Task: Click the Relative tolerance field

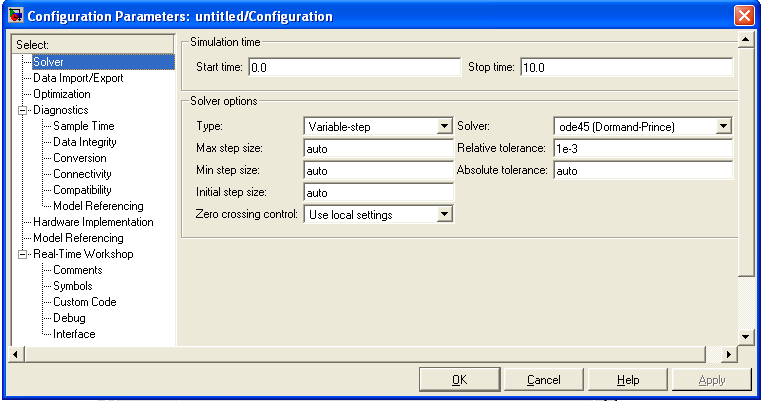Action: (x=642, y=148)
